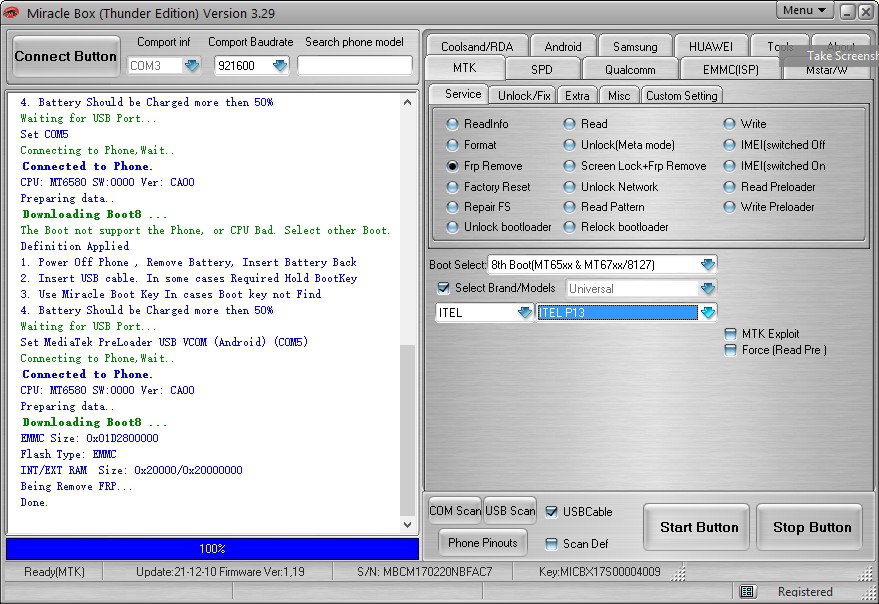Open the ITEL P13 model dropdown arrow

tap(708, 312)
